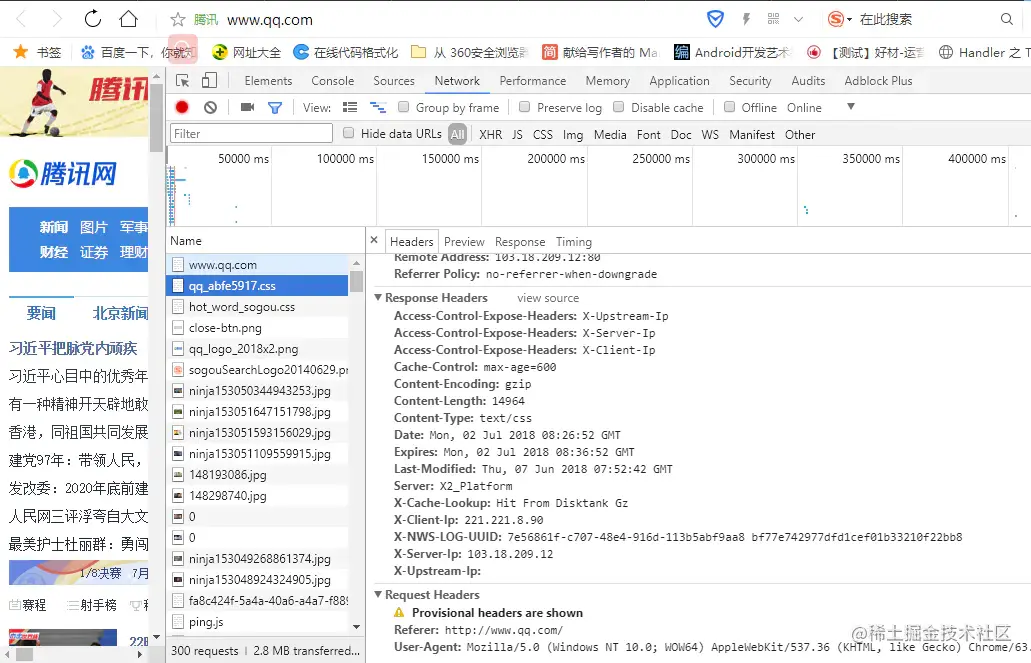The image size is (1031, 663).
Task: Click image icon beside qq_logo_2018x2.png
Action: pyautogui.click(x=178, y=349)
